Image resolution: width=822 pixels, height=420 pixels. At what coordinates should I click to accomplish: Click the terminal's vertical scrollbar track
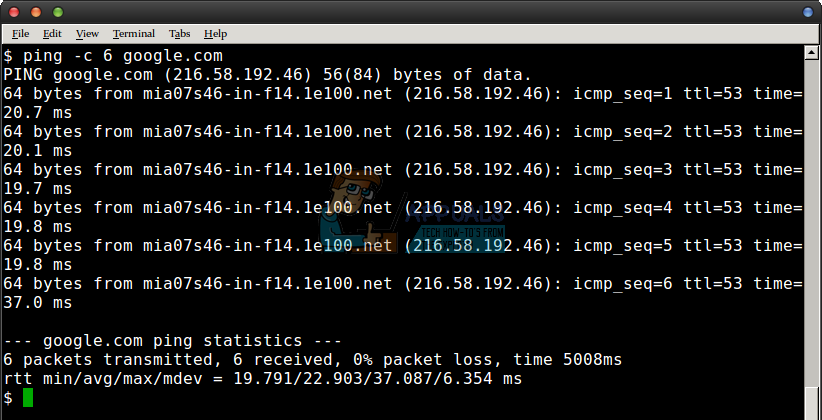pyautogui.click(x=812, y=220)
